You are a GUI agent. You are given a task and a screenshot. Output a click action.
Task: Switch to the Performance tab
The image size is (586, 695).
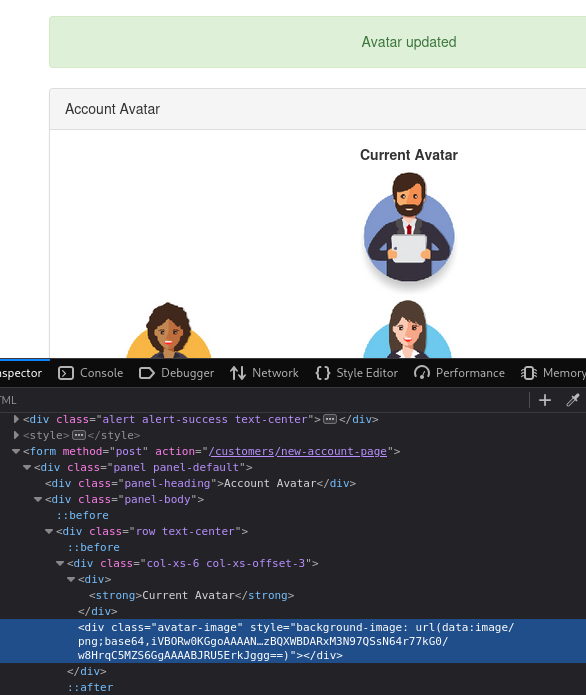tap(459, 373)
